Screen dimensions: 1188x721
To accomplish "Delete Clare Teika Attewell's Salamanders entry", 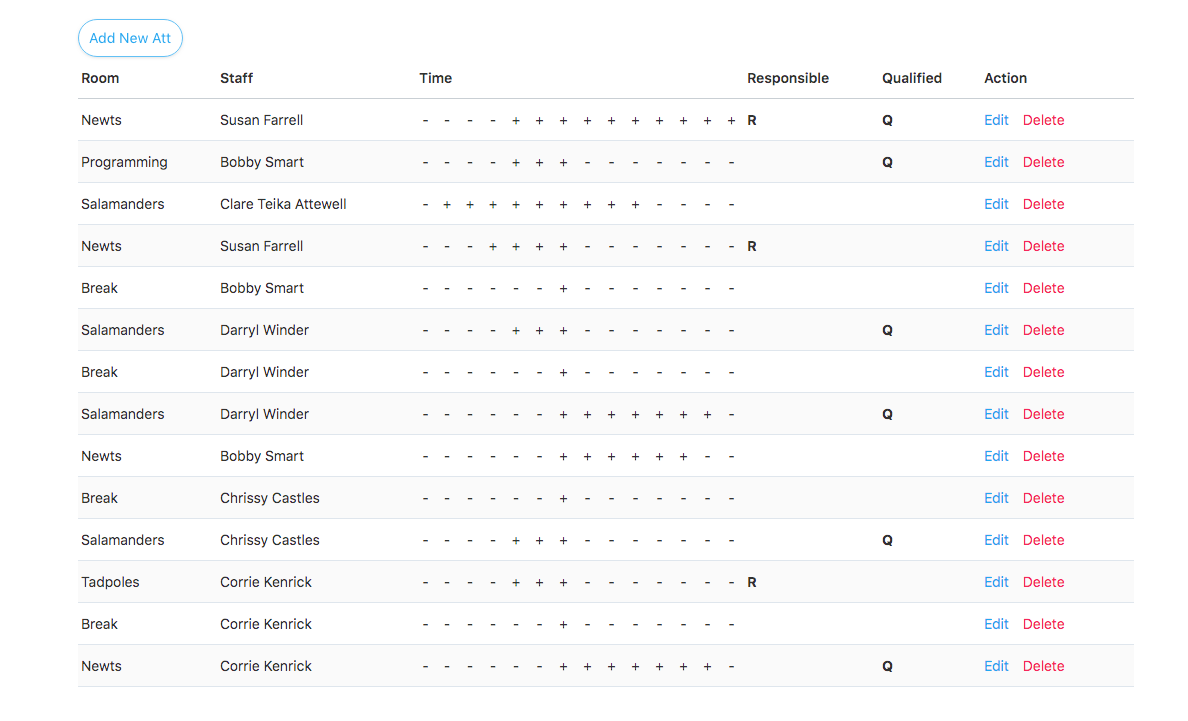I will [x=1043, y=204].
